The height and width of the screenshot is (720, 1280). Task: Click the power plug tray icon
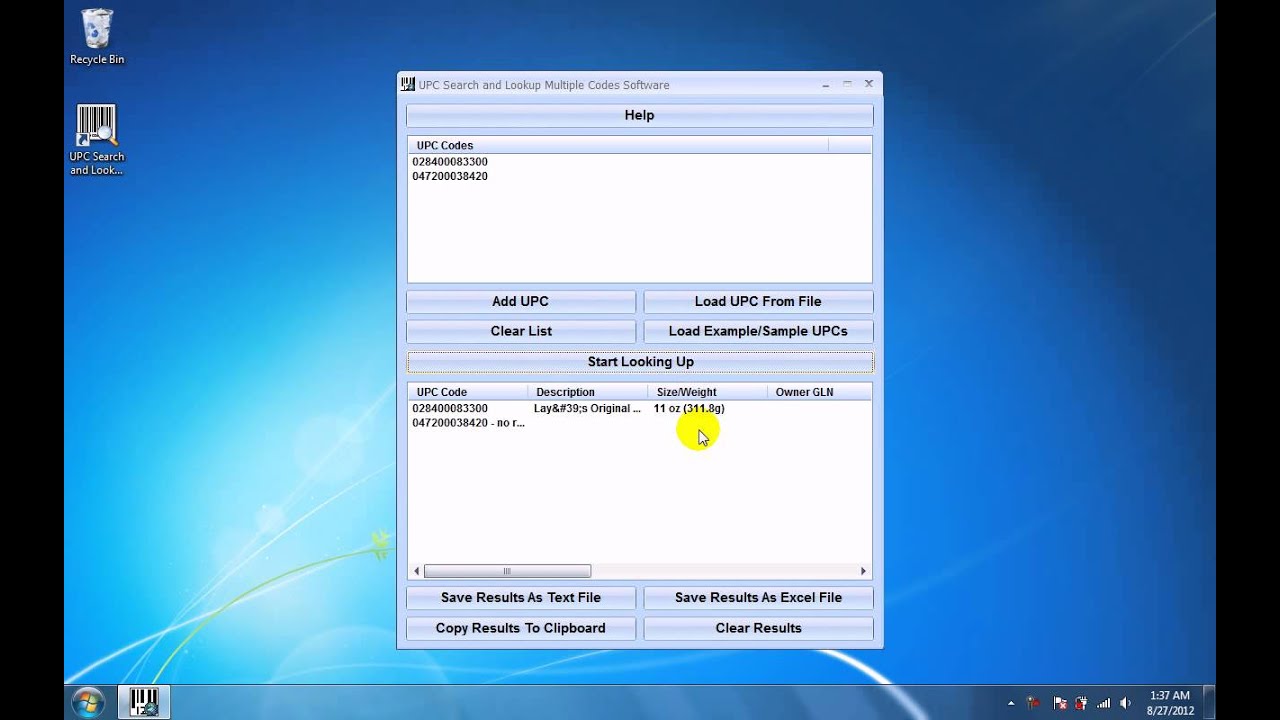coord(1081,703)
